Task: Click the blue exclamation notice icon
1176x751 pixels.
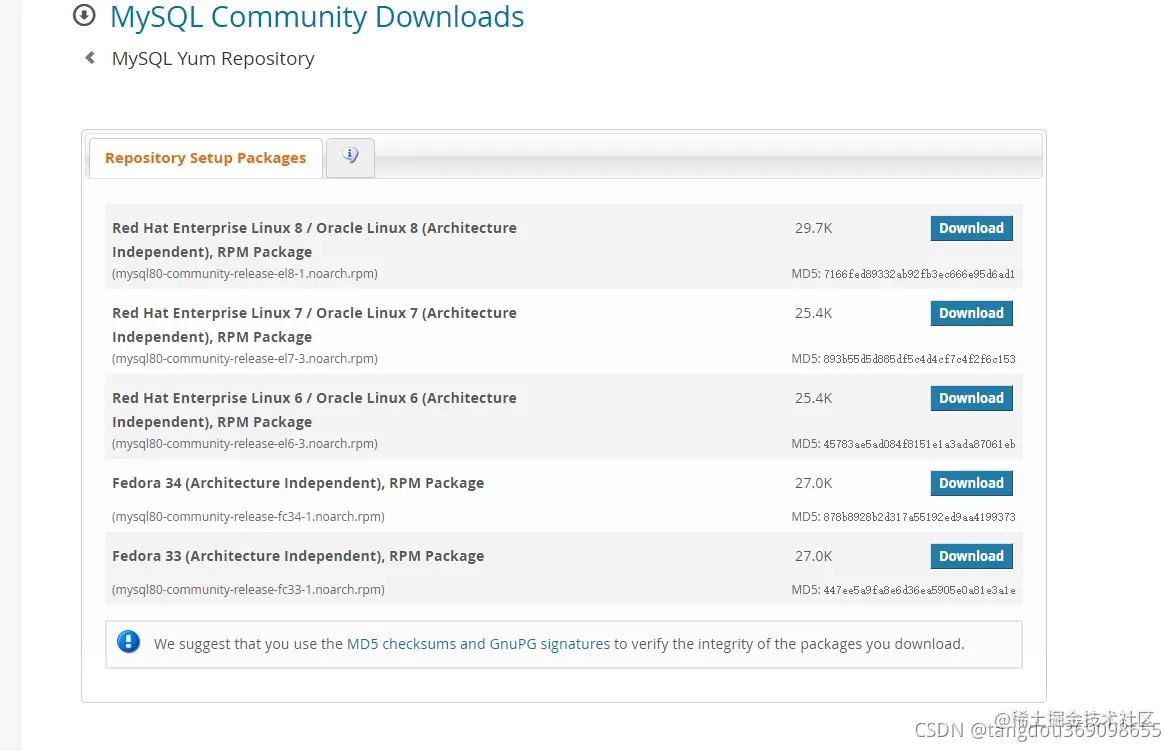Action: click(x=128, y=642)
